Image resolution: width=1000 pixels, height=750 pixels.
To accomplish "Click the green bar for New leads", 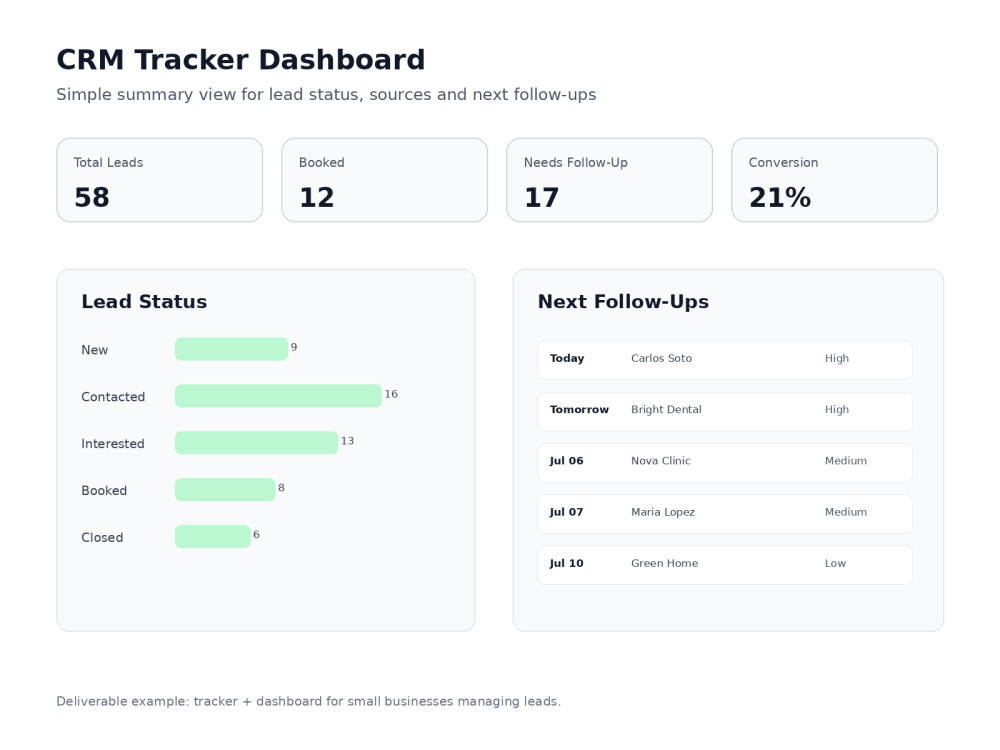I will 232,349.
